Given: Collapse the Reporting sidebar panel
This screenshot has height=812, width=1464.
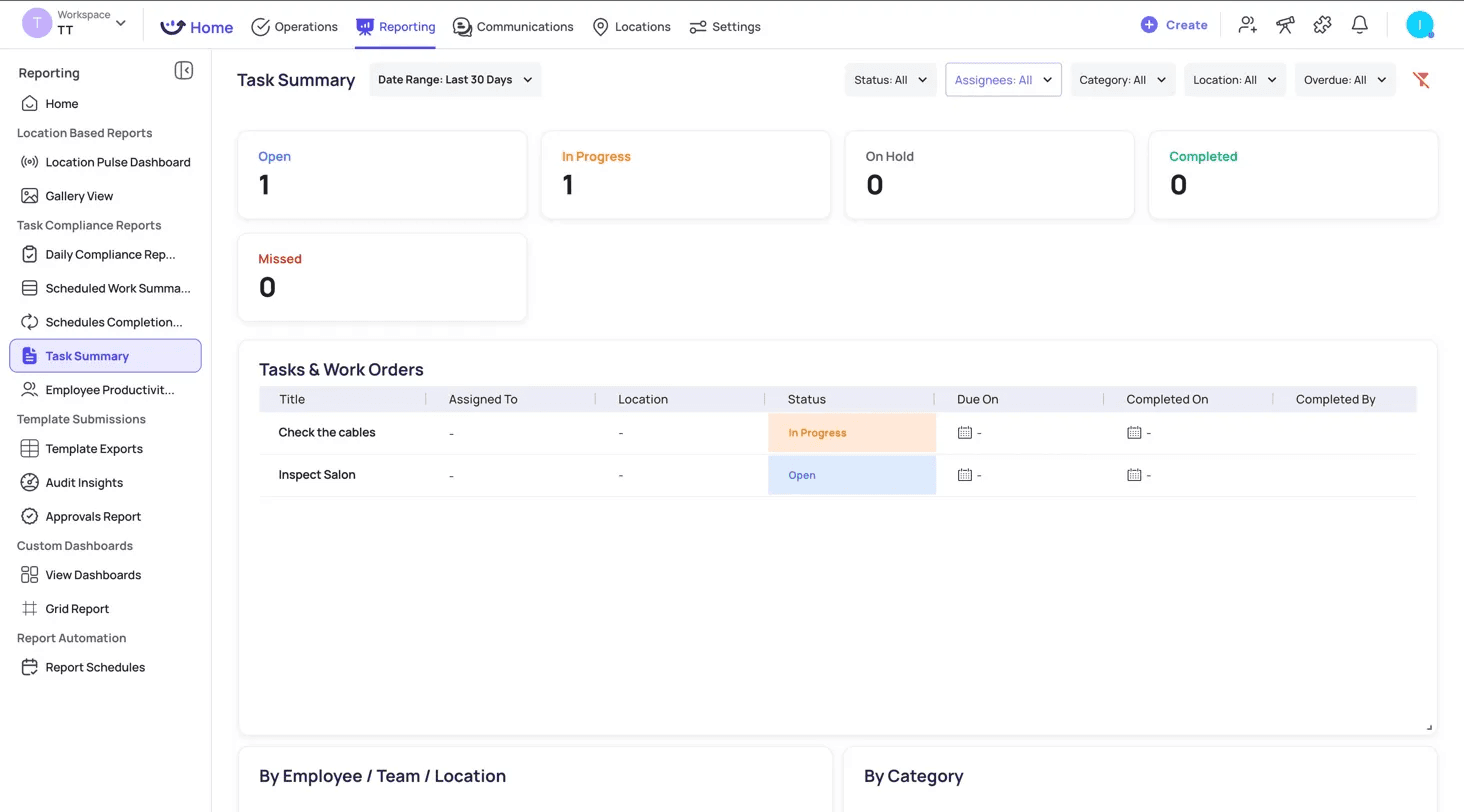Looking at the screenshot, I should click(x=183, y=70).
